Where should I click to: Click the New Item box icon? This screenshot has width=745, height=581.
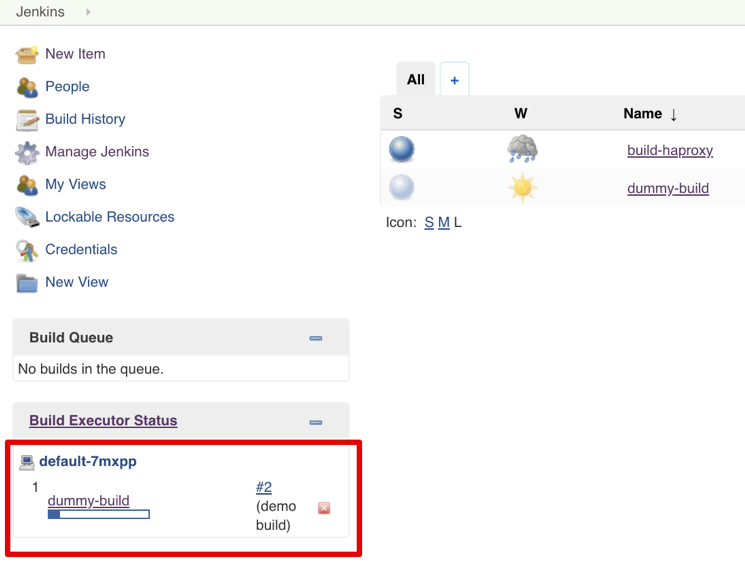click(27, 54)
